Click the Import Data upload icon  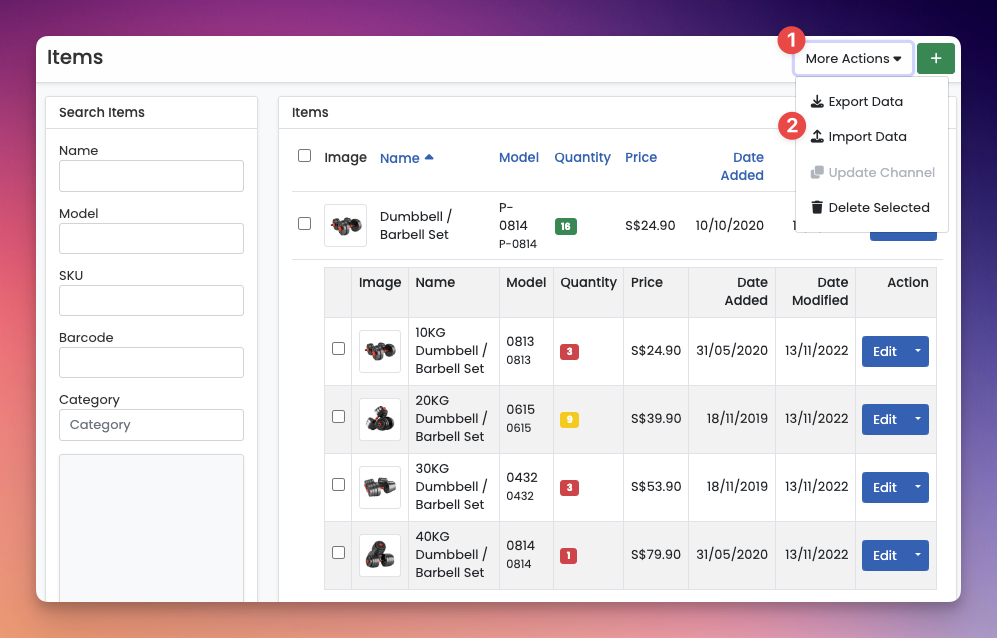[817, 137]
